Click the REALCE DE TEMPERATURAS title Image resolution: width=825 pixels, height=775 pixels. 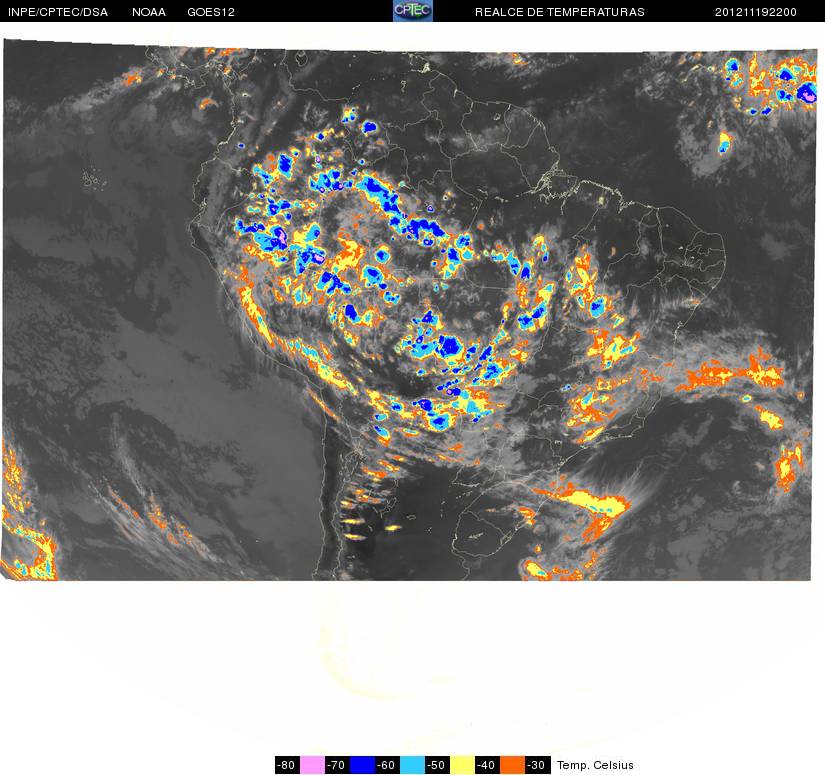click(560, 12)
